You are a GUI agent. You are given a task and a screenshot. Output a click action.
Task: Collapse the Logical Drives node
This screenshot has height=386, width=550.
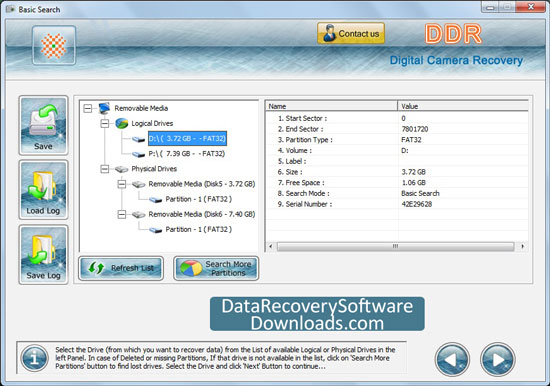coord(105,124)
